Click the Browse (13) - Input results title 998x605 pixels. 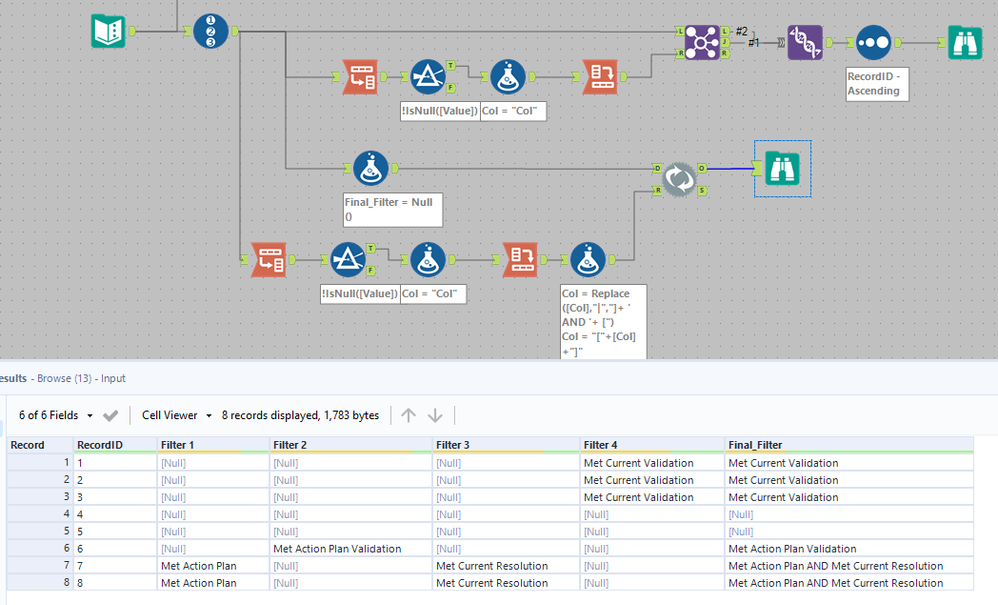pos(81,378)
